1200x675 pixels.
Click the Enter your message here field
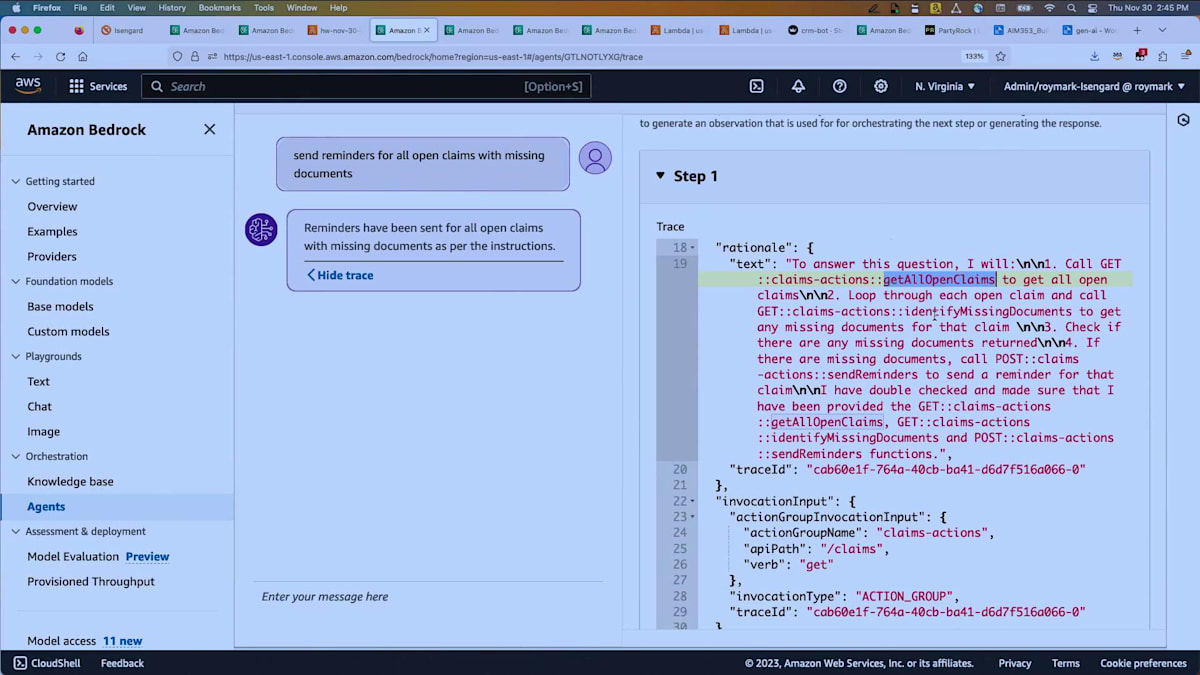coord(428,596)
